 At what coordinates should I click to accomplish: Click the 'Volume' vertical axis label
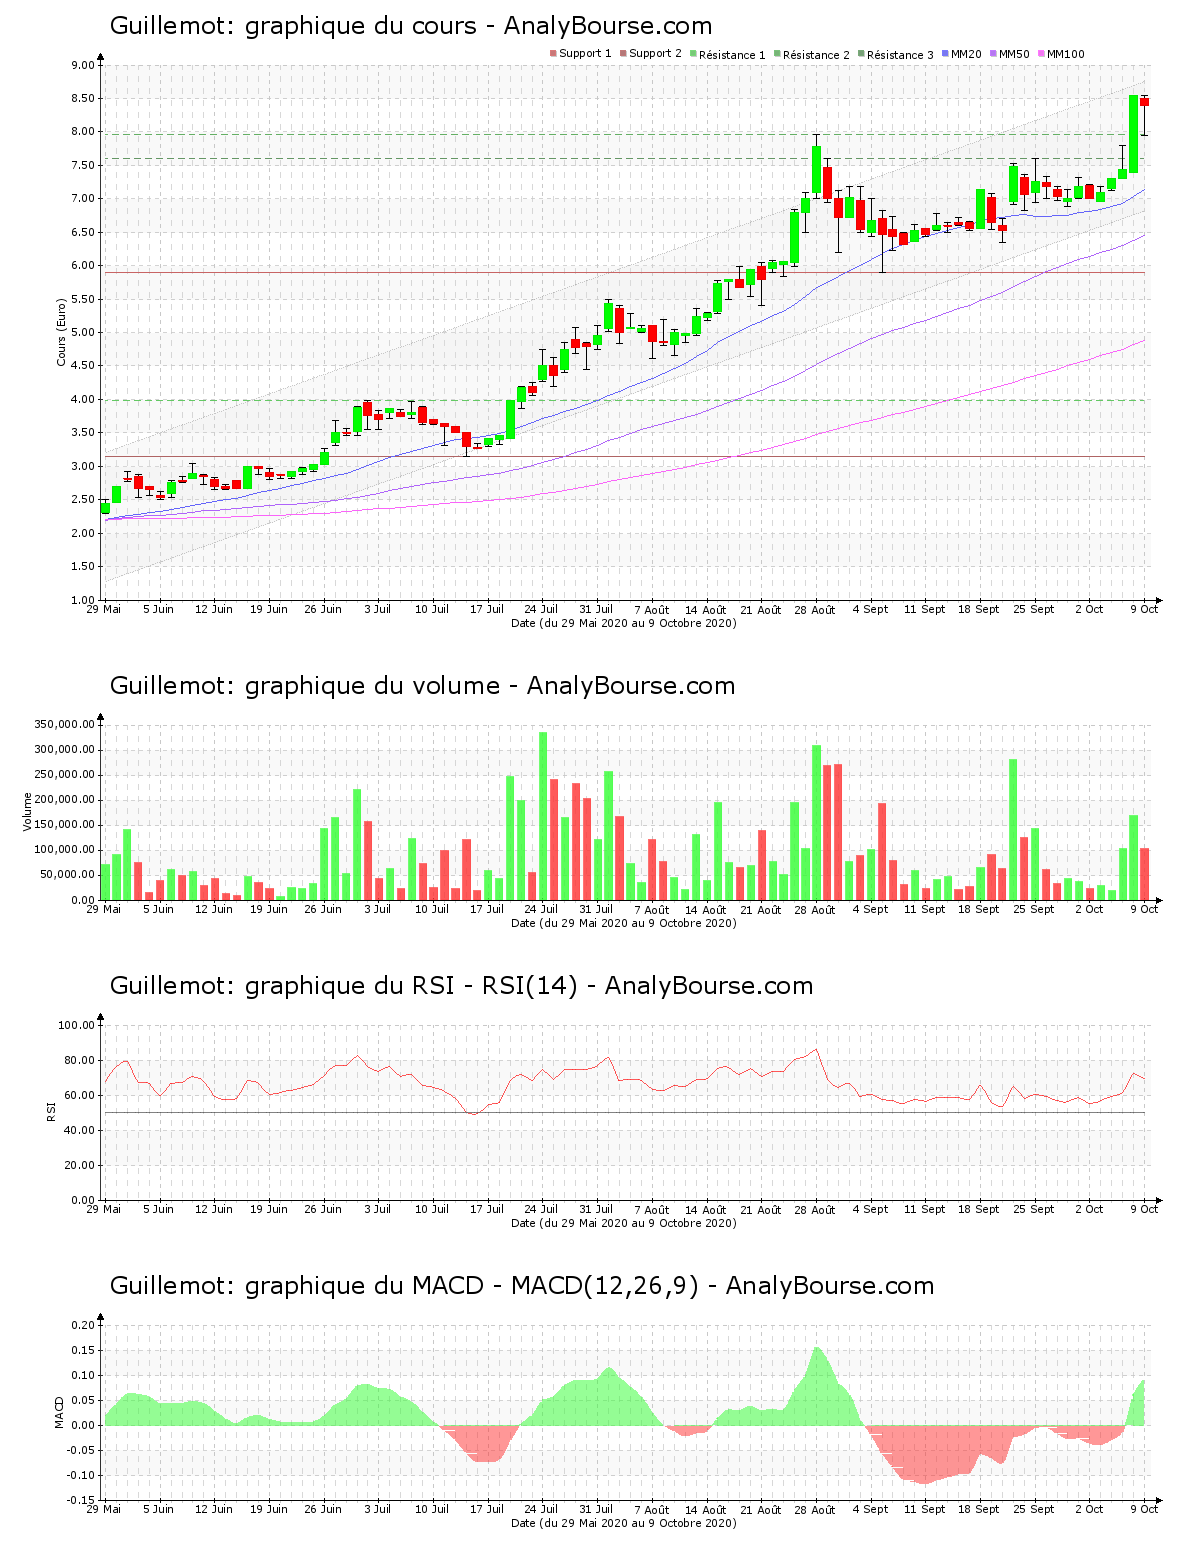point(27,812)
